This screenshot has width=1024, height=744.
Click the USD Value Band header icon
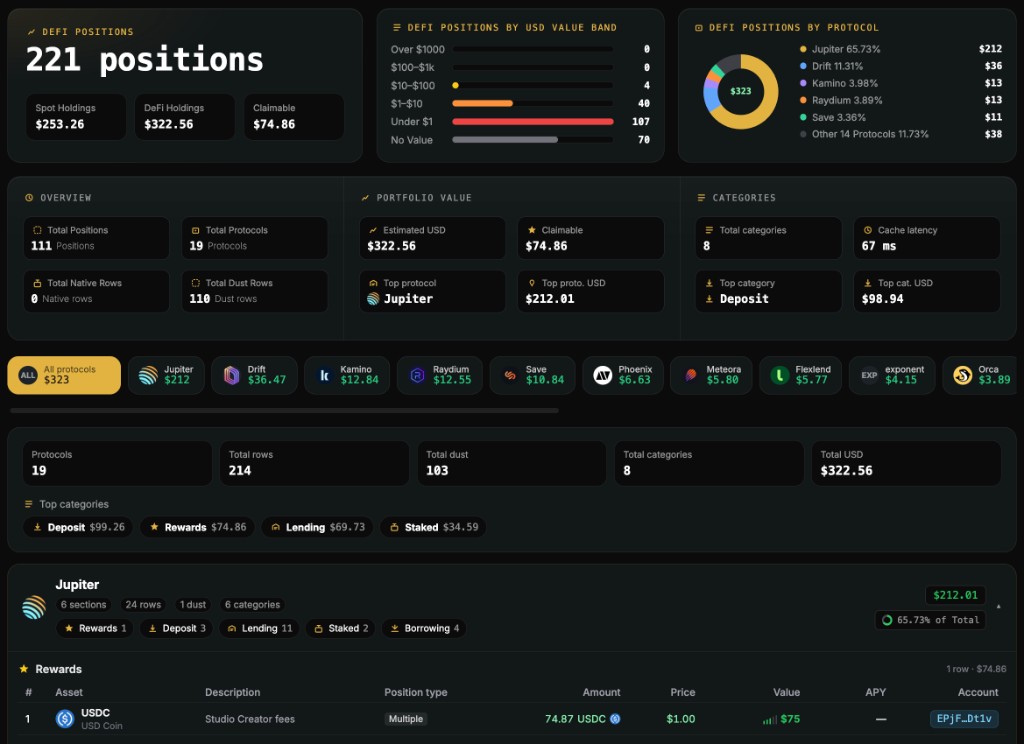pos(396,27)
